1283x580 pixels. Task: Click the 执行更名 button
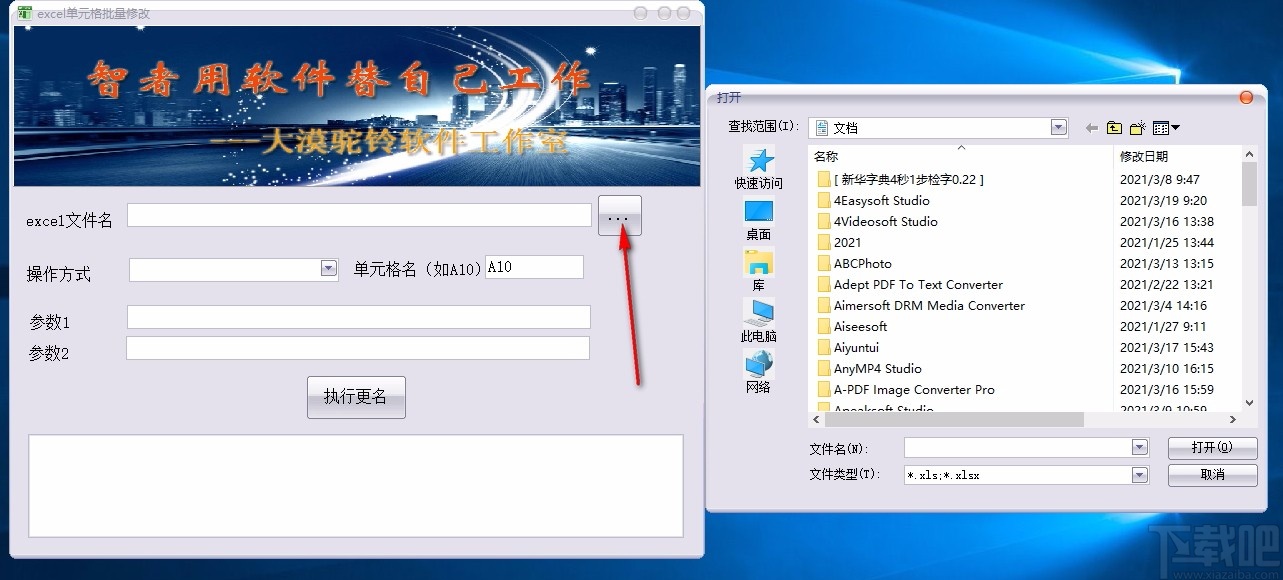click(x=356, y=397)
